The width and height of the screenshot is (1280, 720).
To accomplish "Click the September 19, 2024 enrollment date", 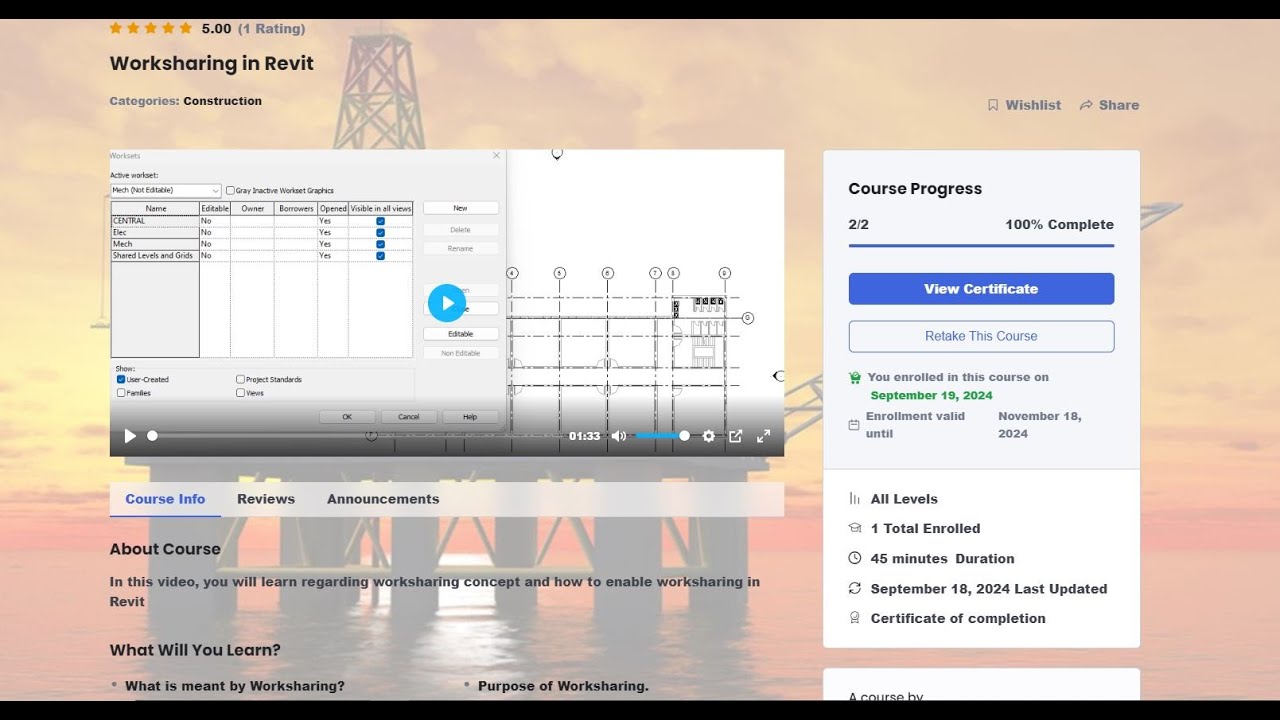I will click(x=931, y=396).
